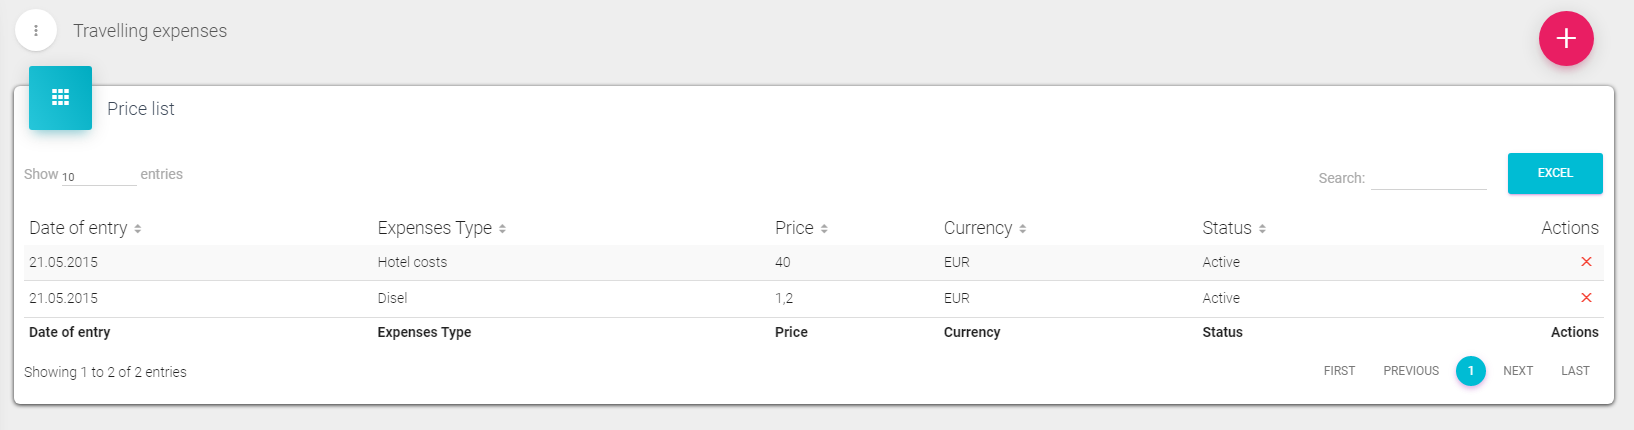
Task: Open the Show entries count dropdown
Action: pyautogui.click(x=98, y=176)
